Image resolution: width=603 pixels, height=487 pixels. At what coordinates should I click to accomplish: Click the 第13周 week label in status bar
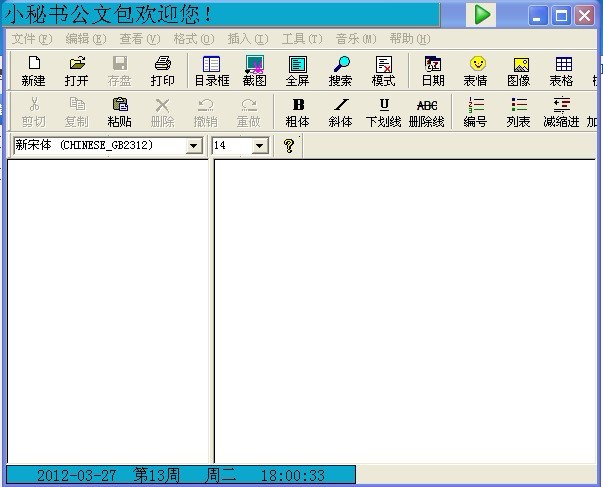click(x=157, y=475)
